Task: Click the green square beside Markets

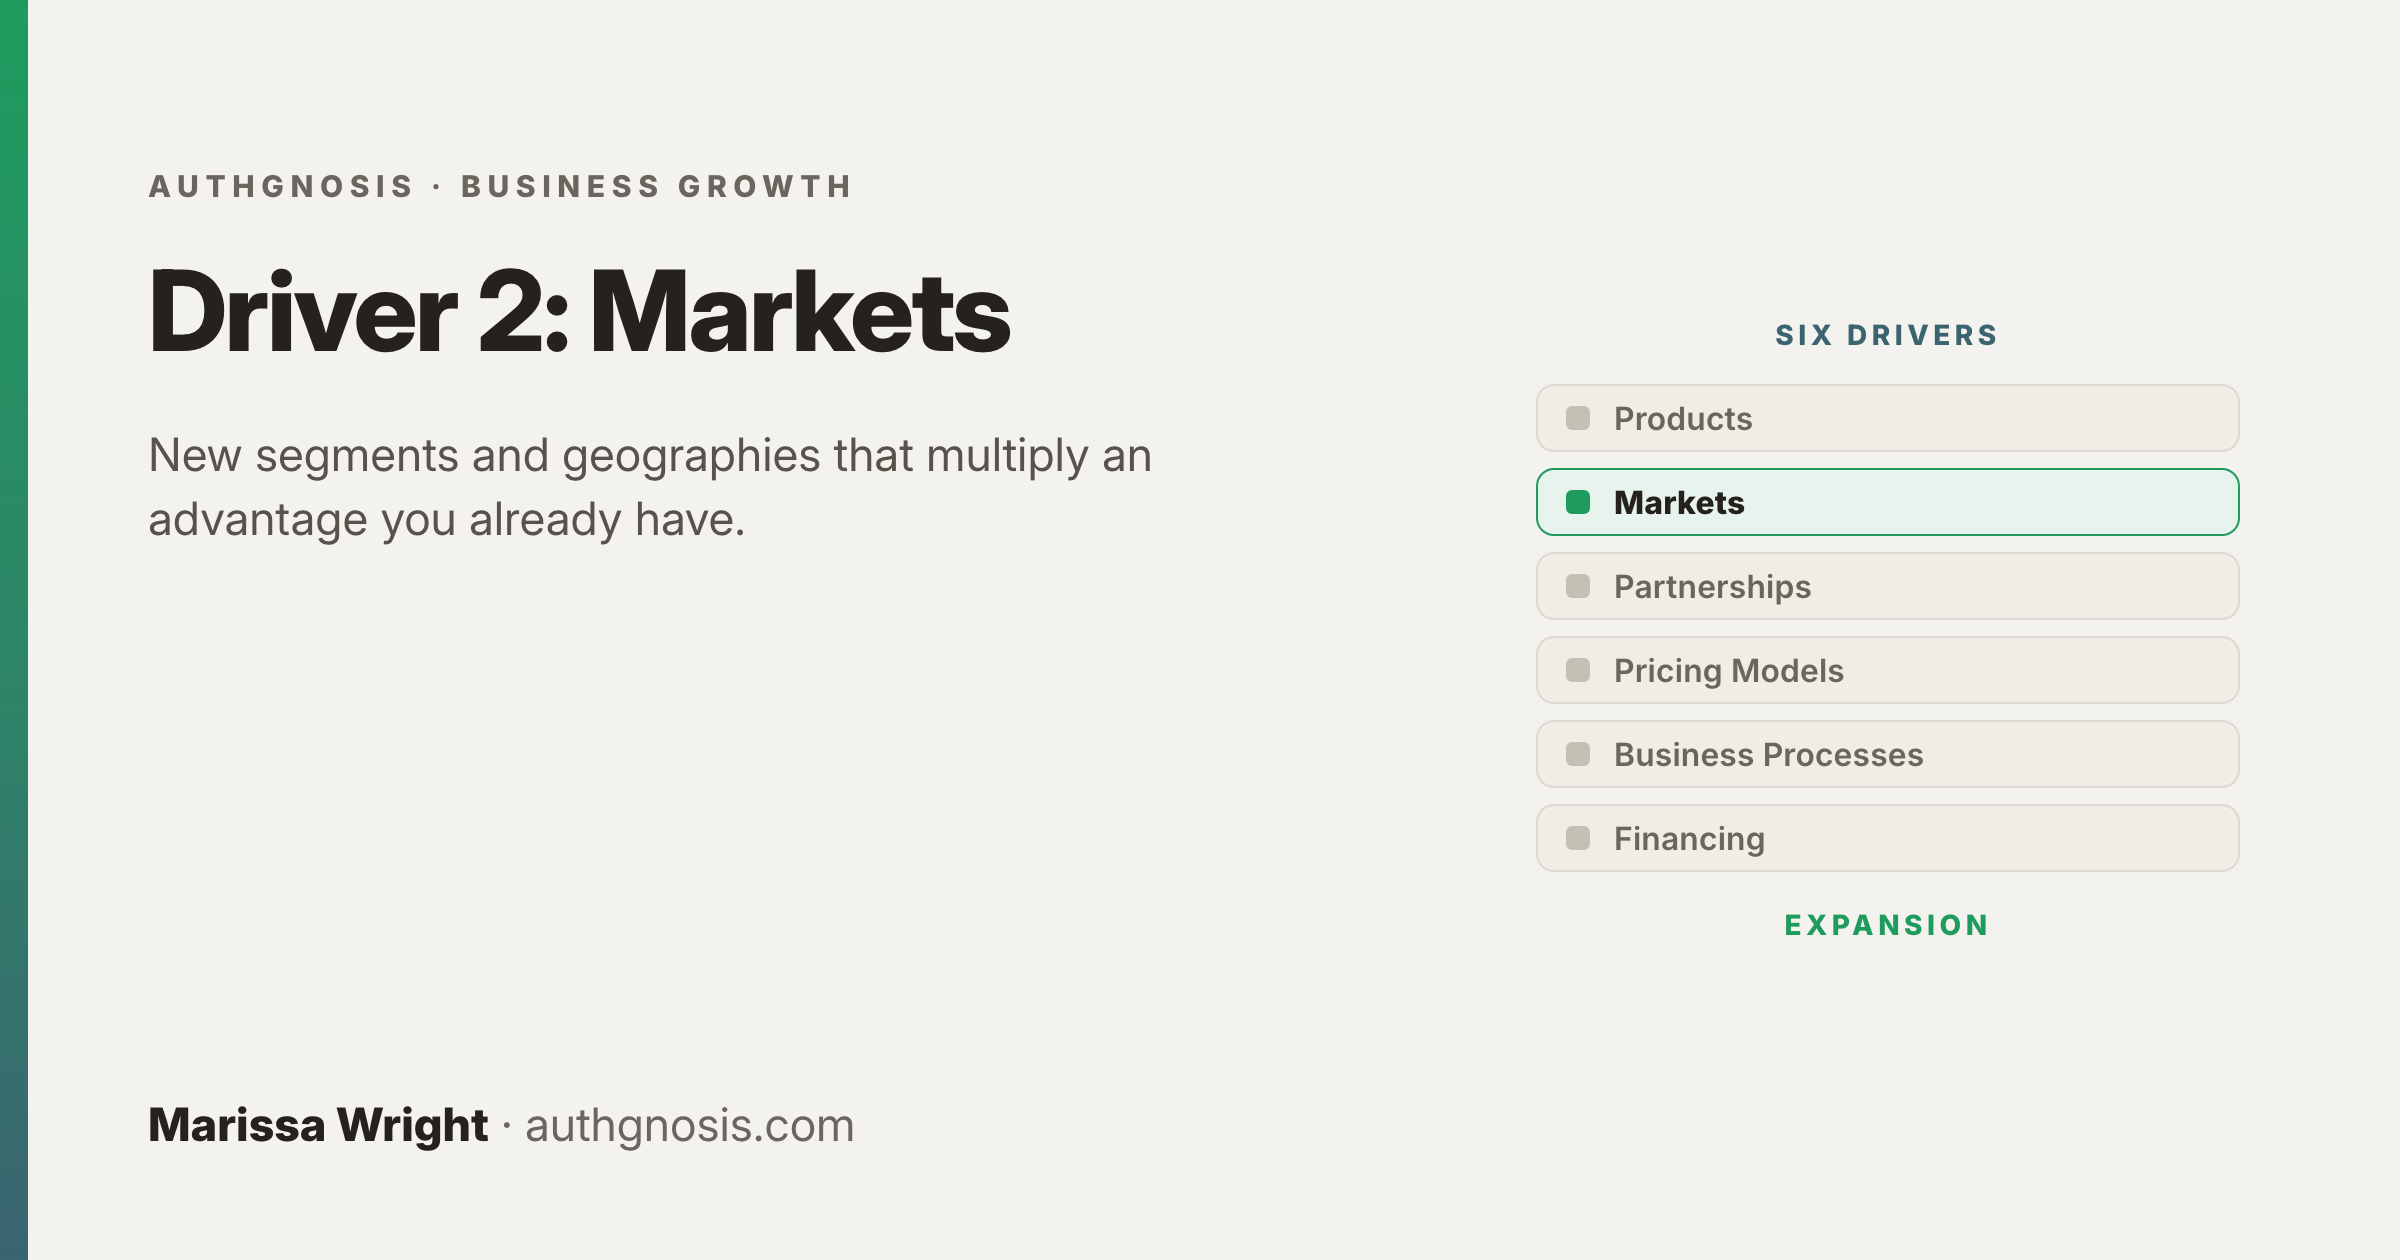Action: 1578,502
